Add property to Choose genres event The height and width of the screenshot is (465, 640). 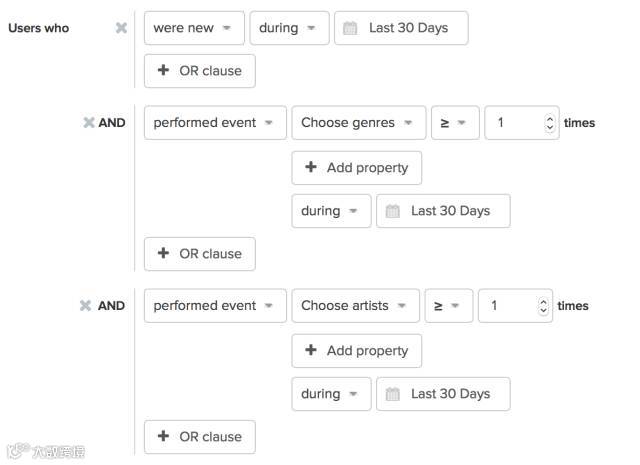(357, 168)
